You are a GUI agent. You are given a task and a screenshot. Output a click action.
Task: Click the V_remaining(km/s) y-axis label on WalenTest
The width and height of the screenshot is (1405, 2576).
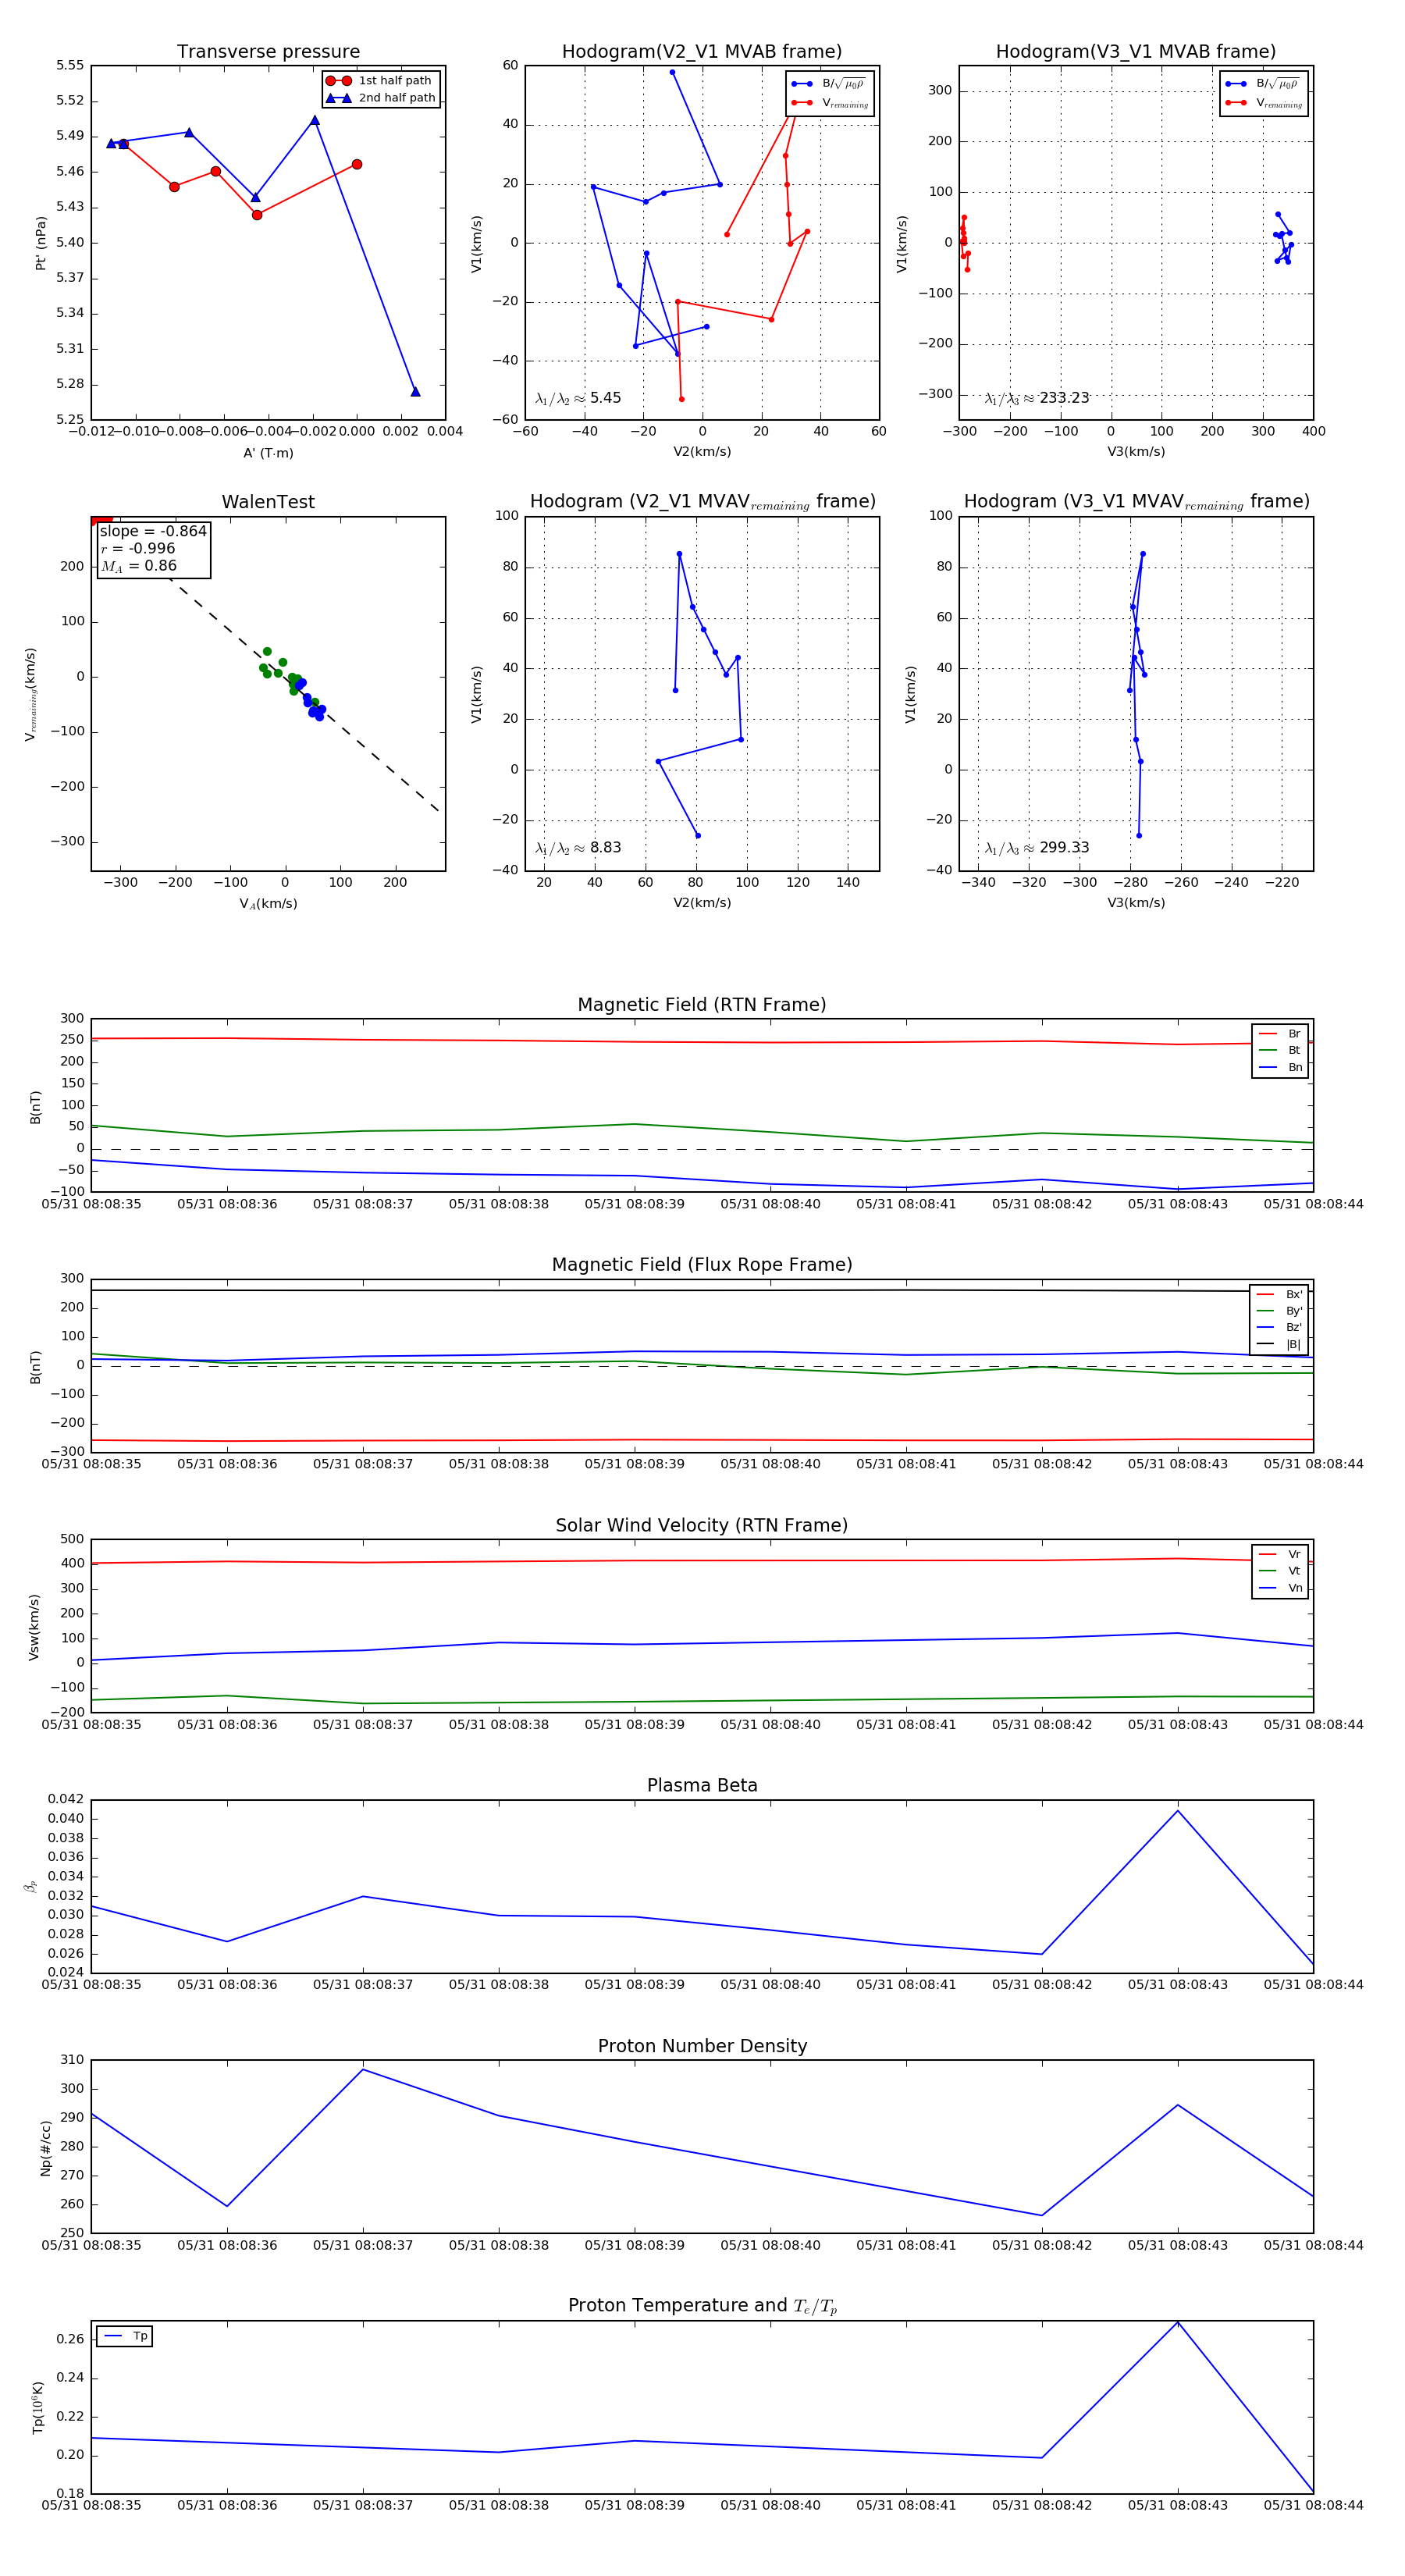tap(31, 694)
